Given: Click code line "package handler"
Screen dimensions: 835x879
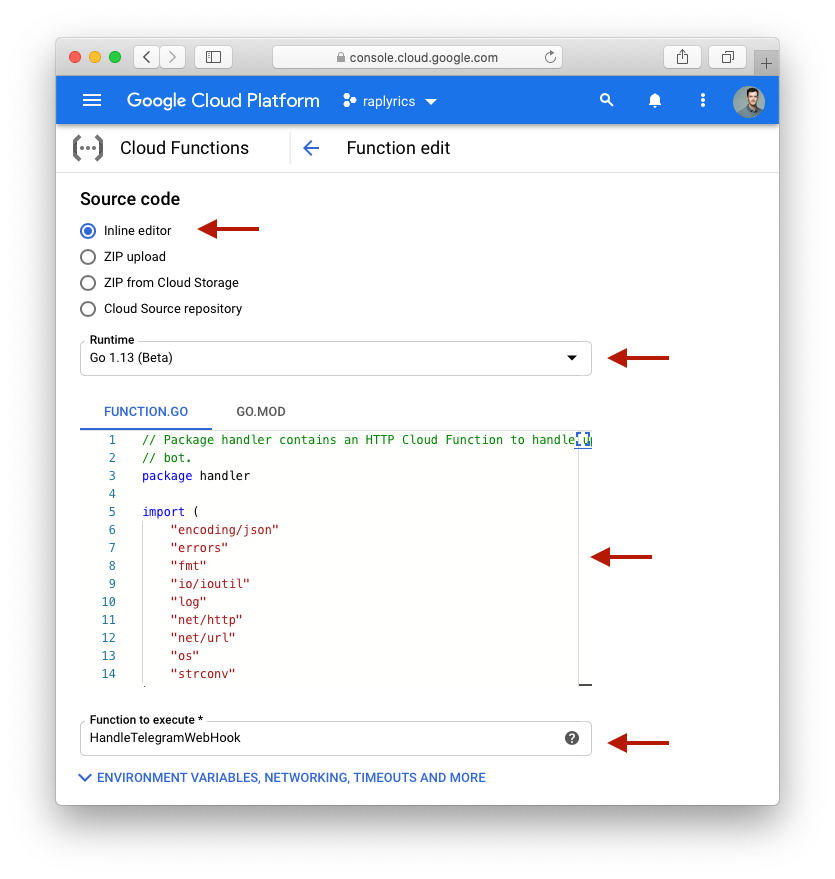Looking at the screenshot, I should pos(196,476).
